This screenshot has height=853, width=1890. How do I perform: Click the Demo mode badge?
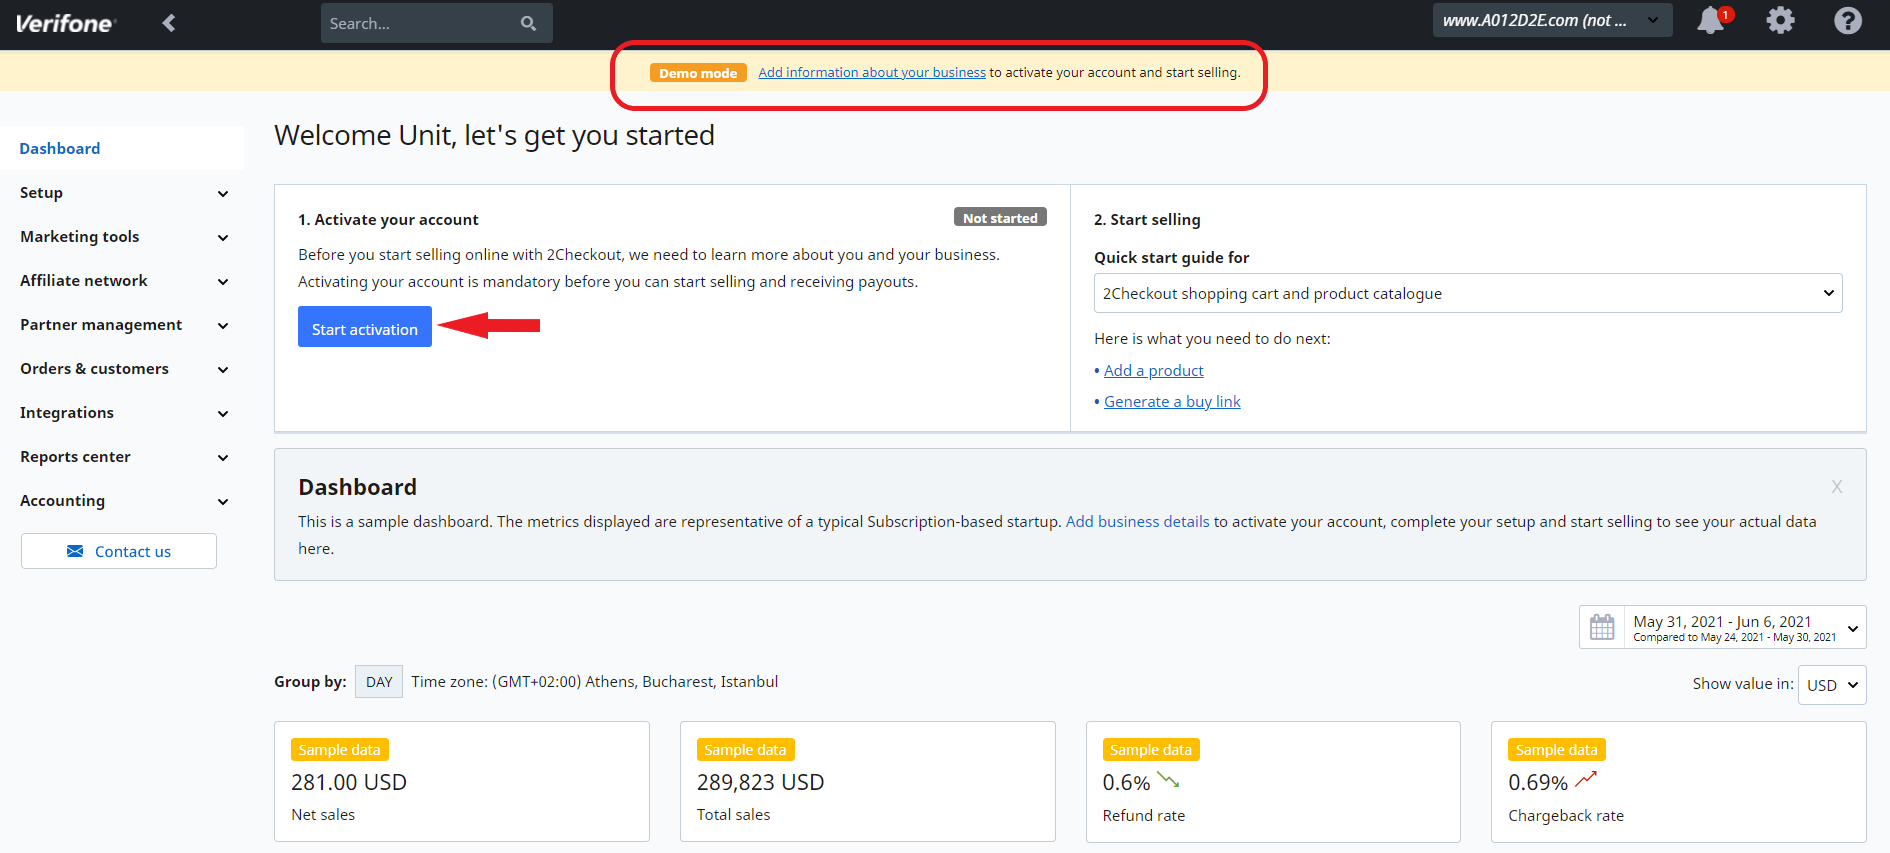click(x=698, y=73)
